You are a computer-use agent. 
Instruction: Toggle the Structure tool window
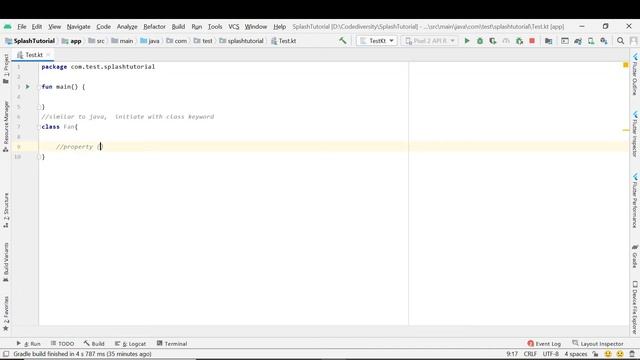(x=6, y=210)
